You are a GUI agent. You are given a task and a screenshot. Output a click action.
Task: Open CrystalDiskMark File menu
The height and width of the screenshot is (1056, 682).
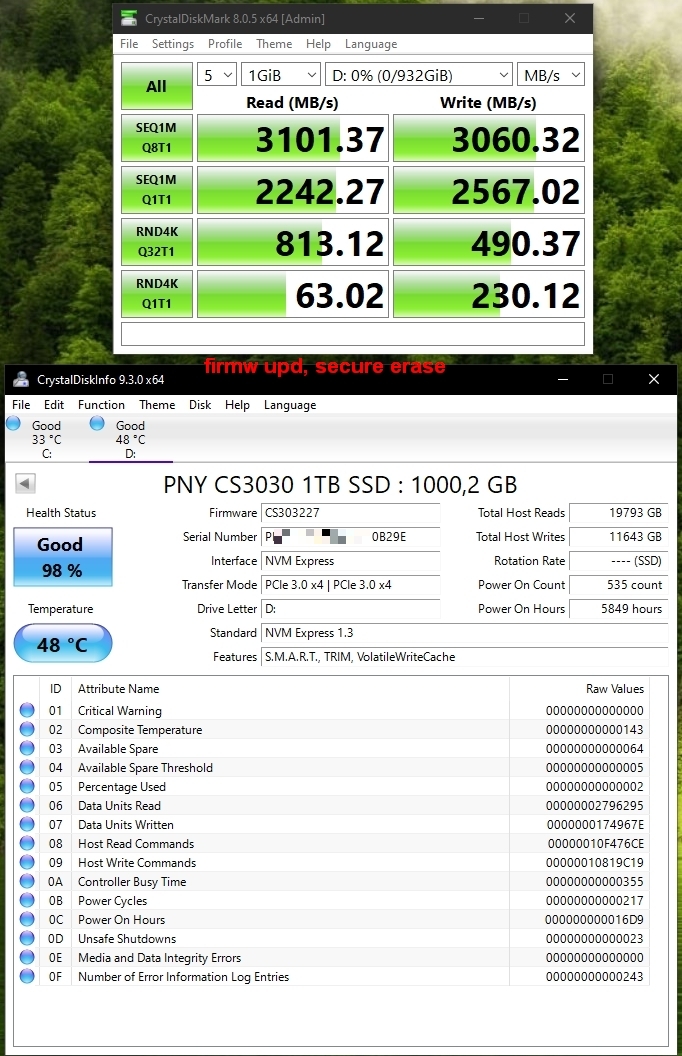point(129,44)
